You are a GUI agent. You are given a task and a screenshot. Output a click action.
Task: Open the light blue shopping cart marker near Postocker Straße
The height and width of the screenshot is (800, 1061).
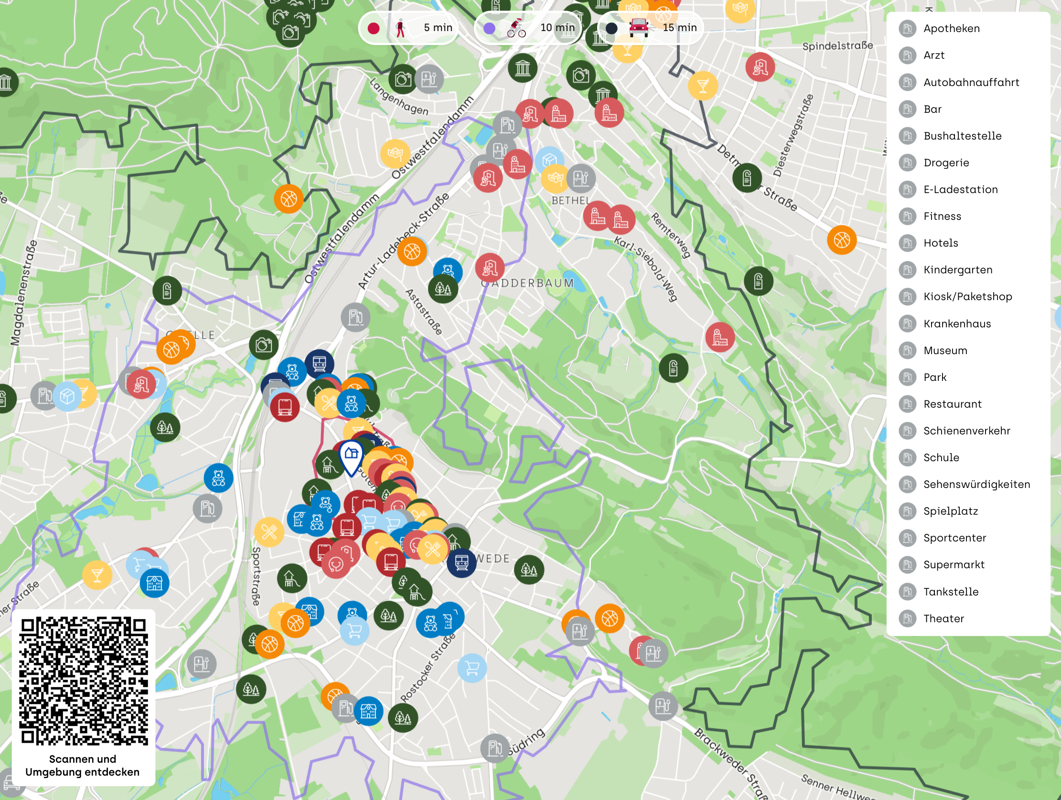point(472,667)
